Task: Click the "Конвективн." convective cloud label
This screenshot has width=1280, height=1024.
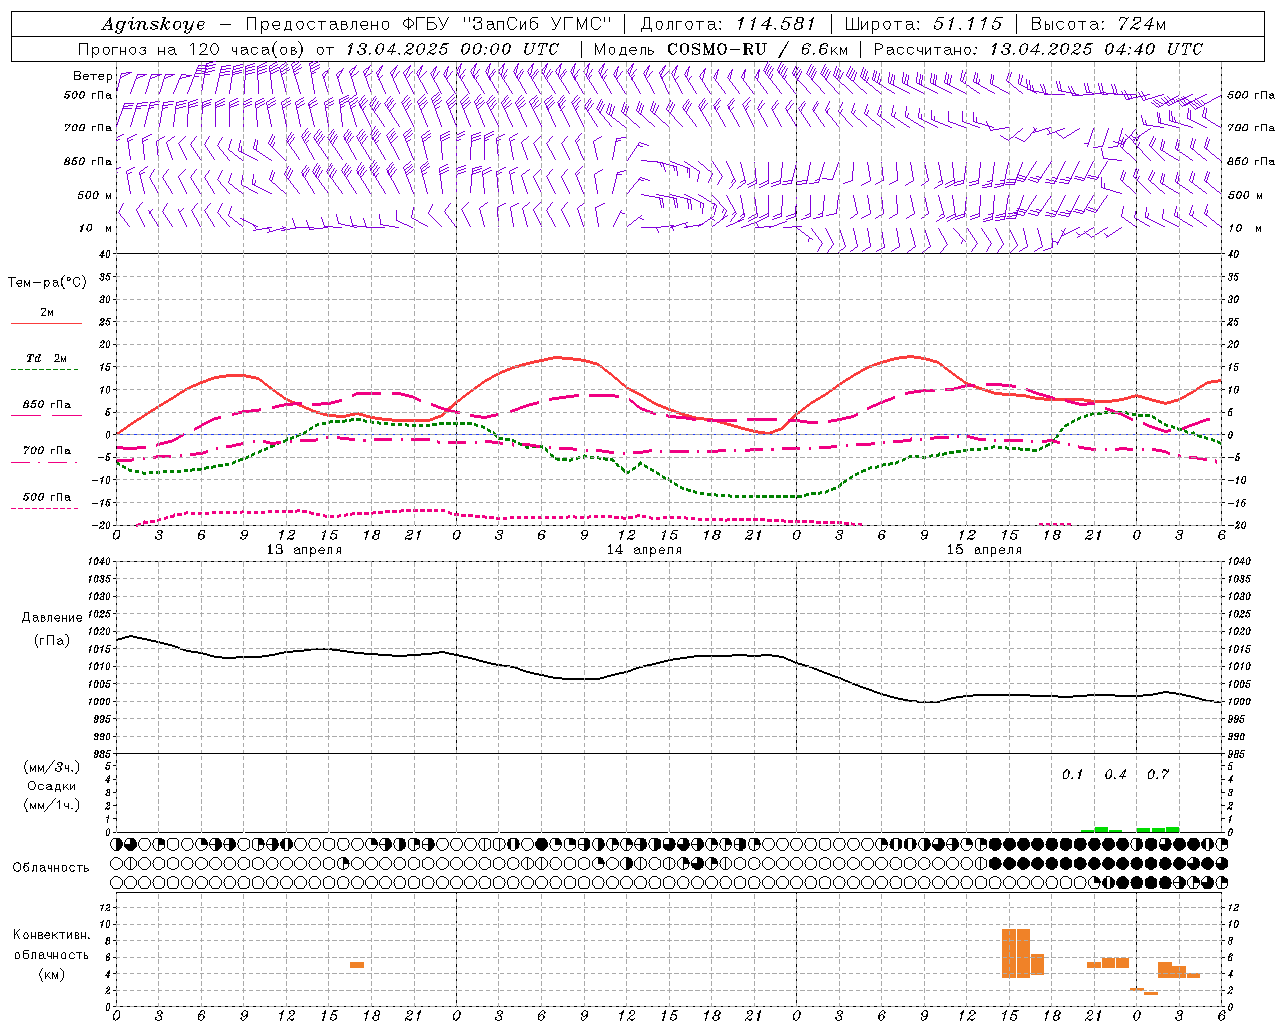Action: [x=52, y=935]
